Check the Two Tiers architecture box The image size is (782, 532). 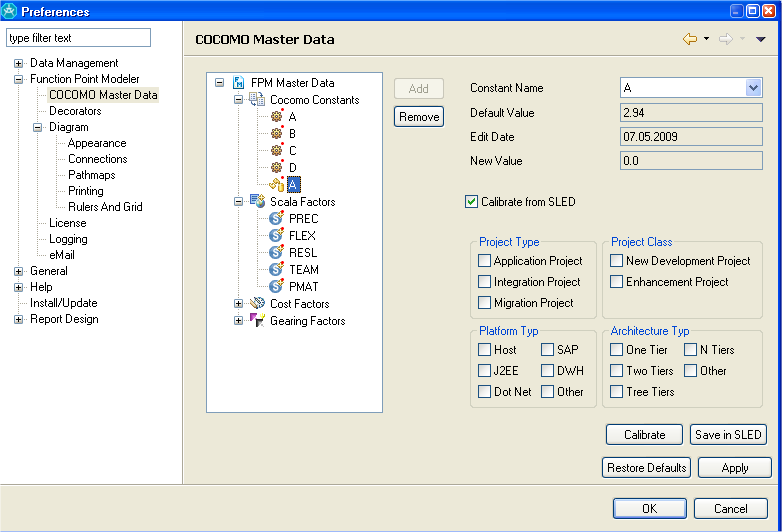click(x=616, y=370)
